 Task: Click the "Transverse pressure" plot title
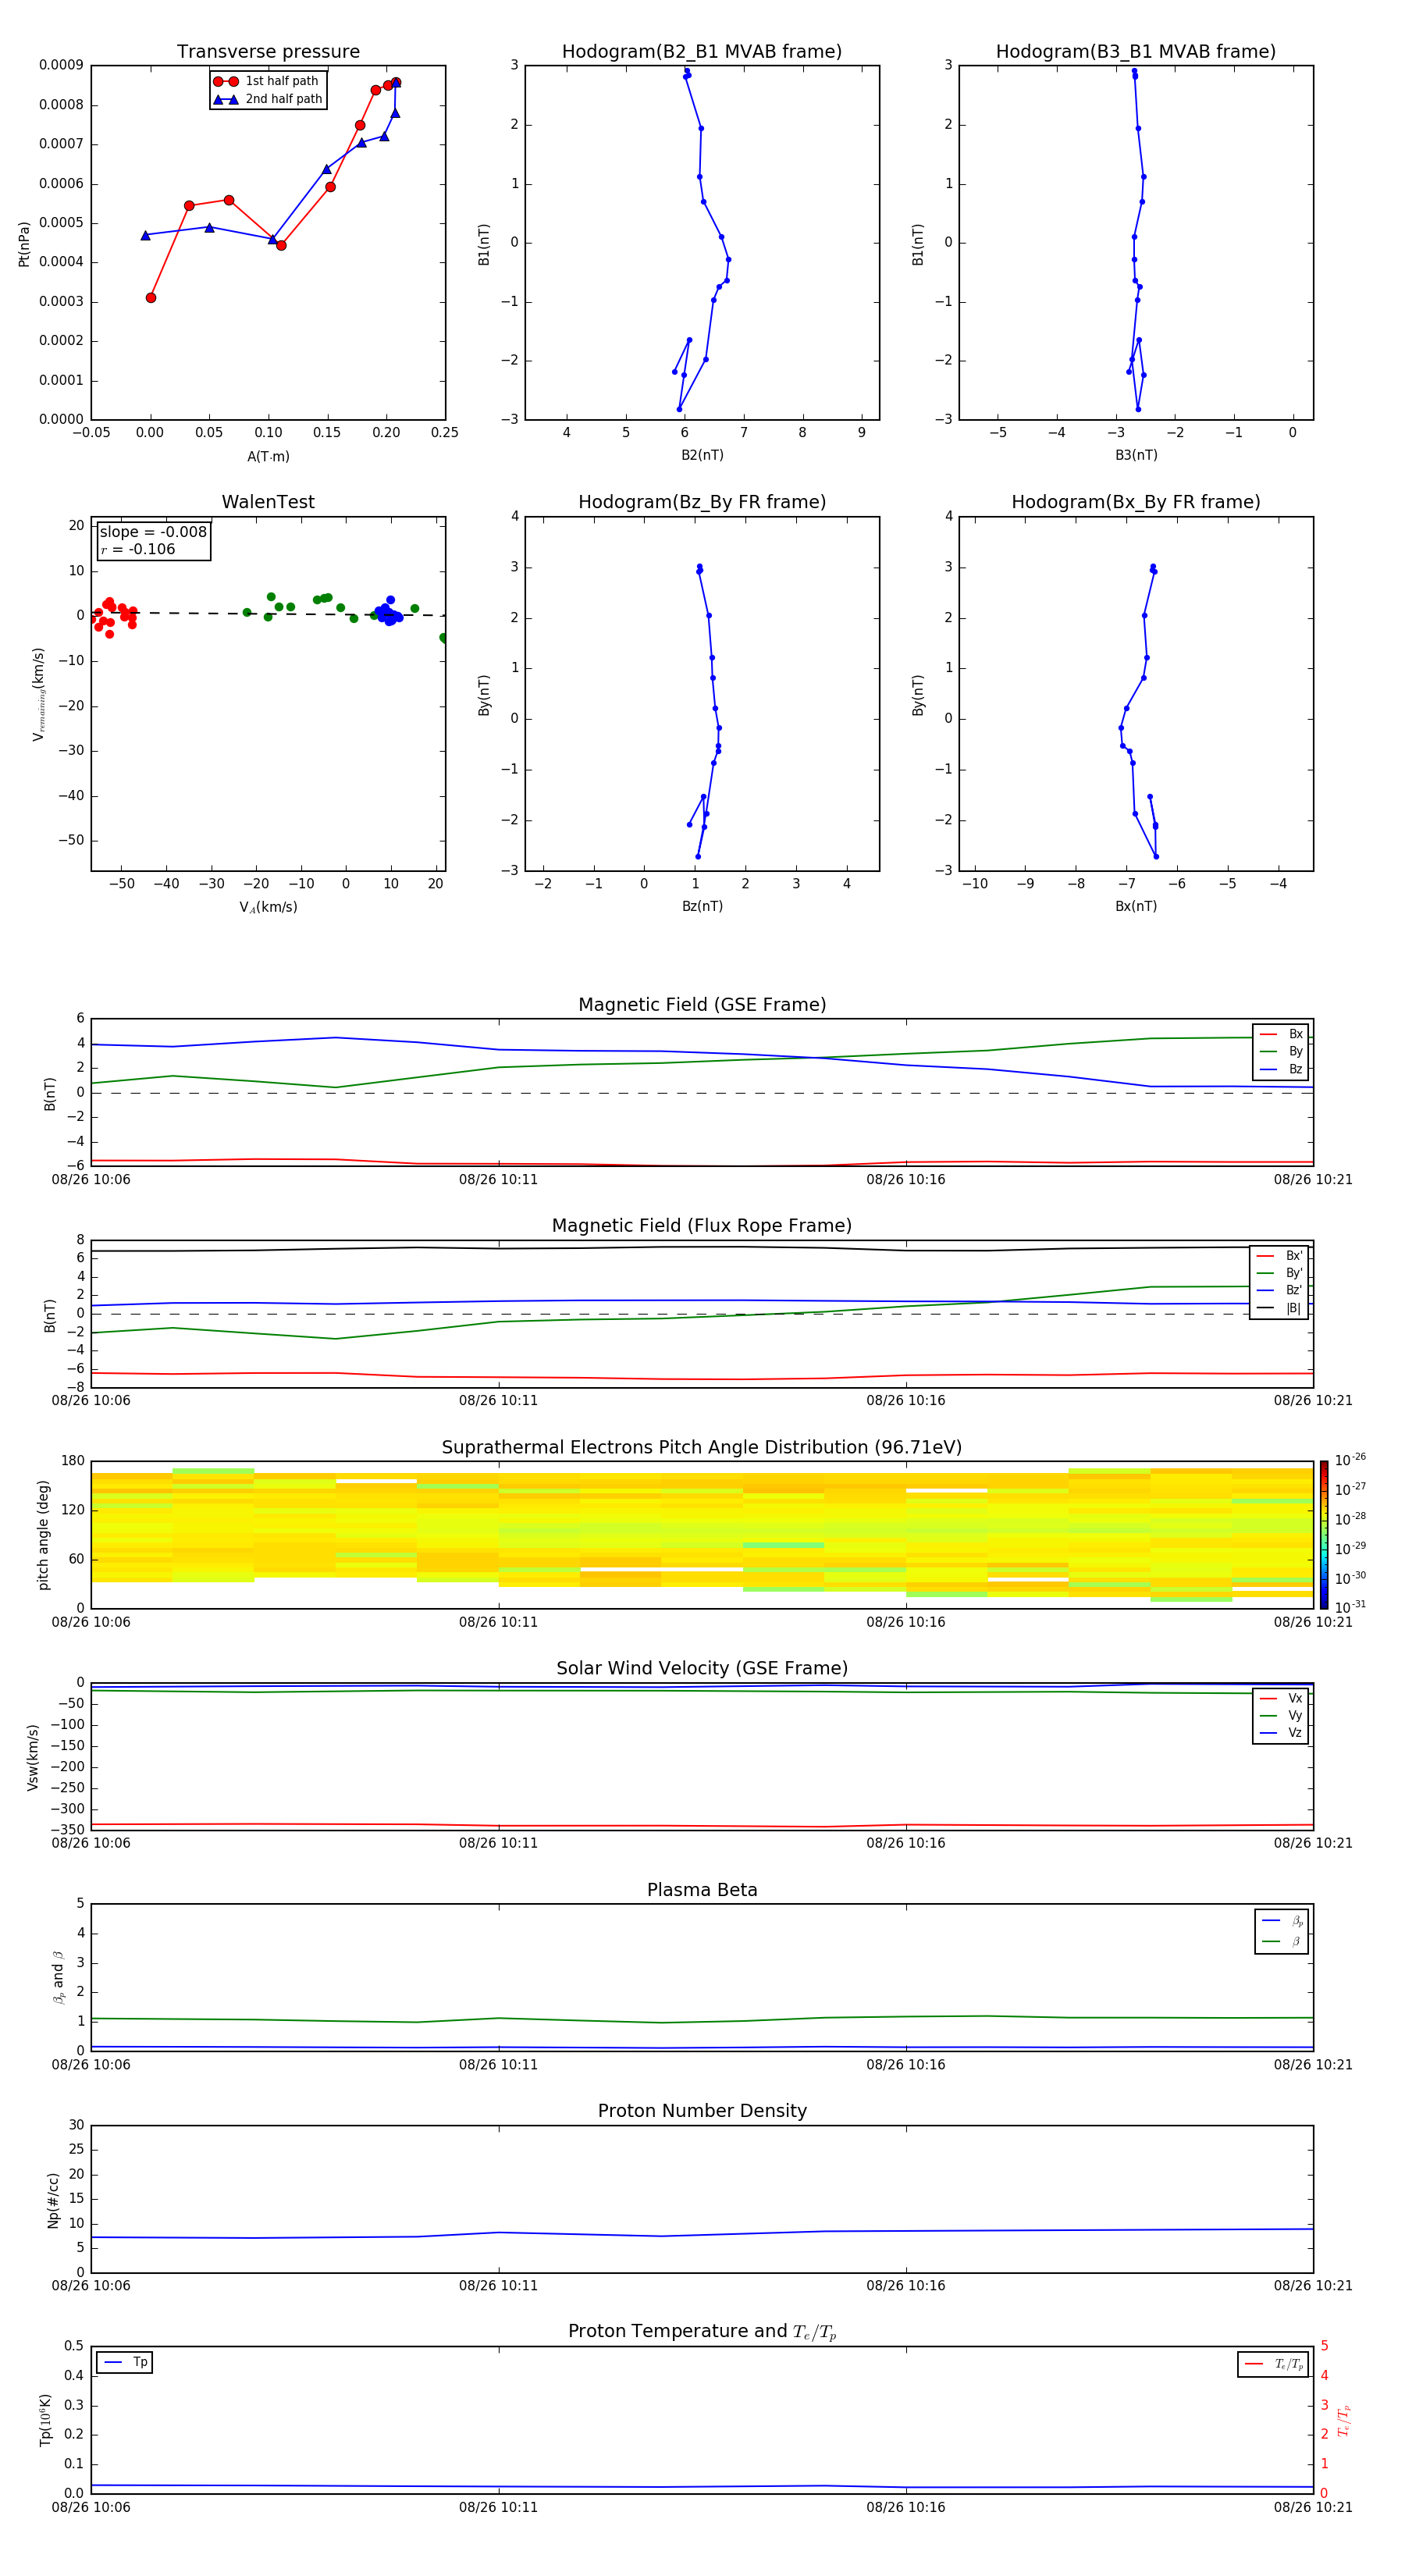tap(268, 52)
